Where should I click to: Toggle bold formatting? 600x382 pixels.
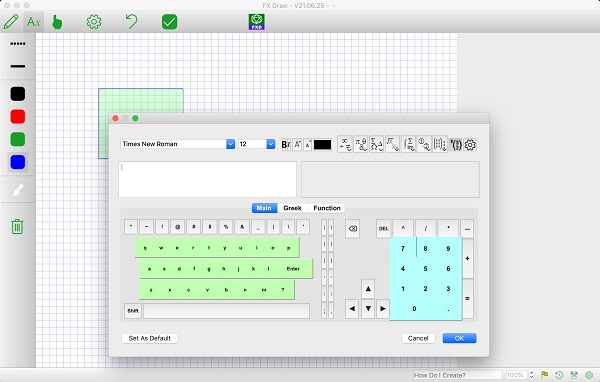click(284, 145)
